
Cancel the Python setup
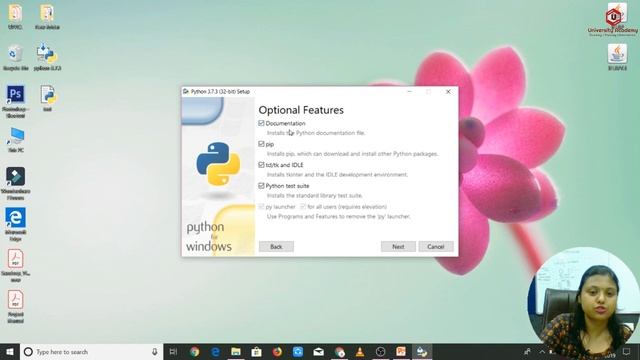[x=436, y=247]
